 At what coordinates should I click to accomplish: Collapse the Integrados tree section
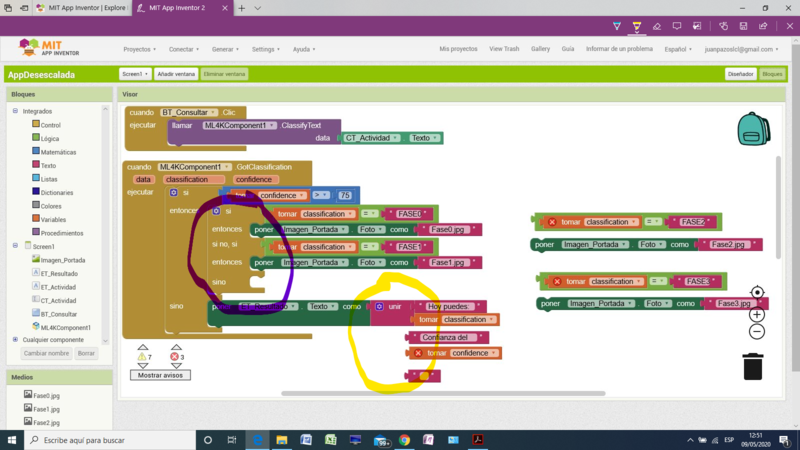click(x=15, y=111)
